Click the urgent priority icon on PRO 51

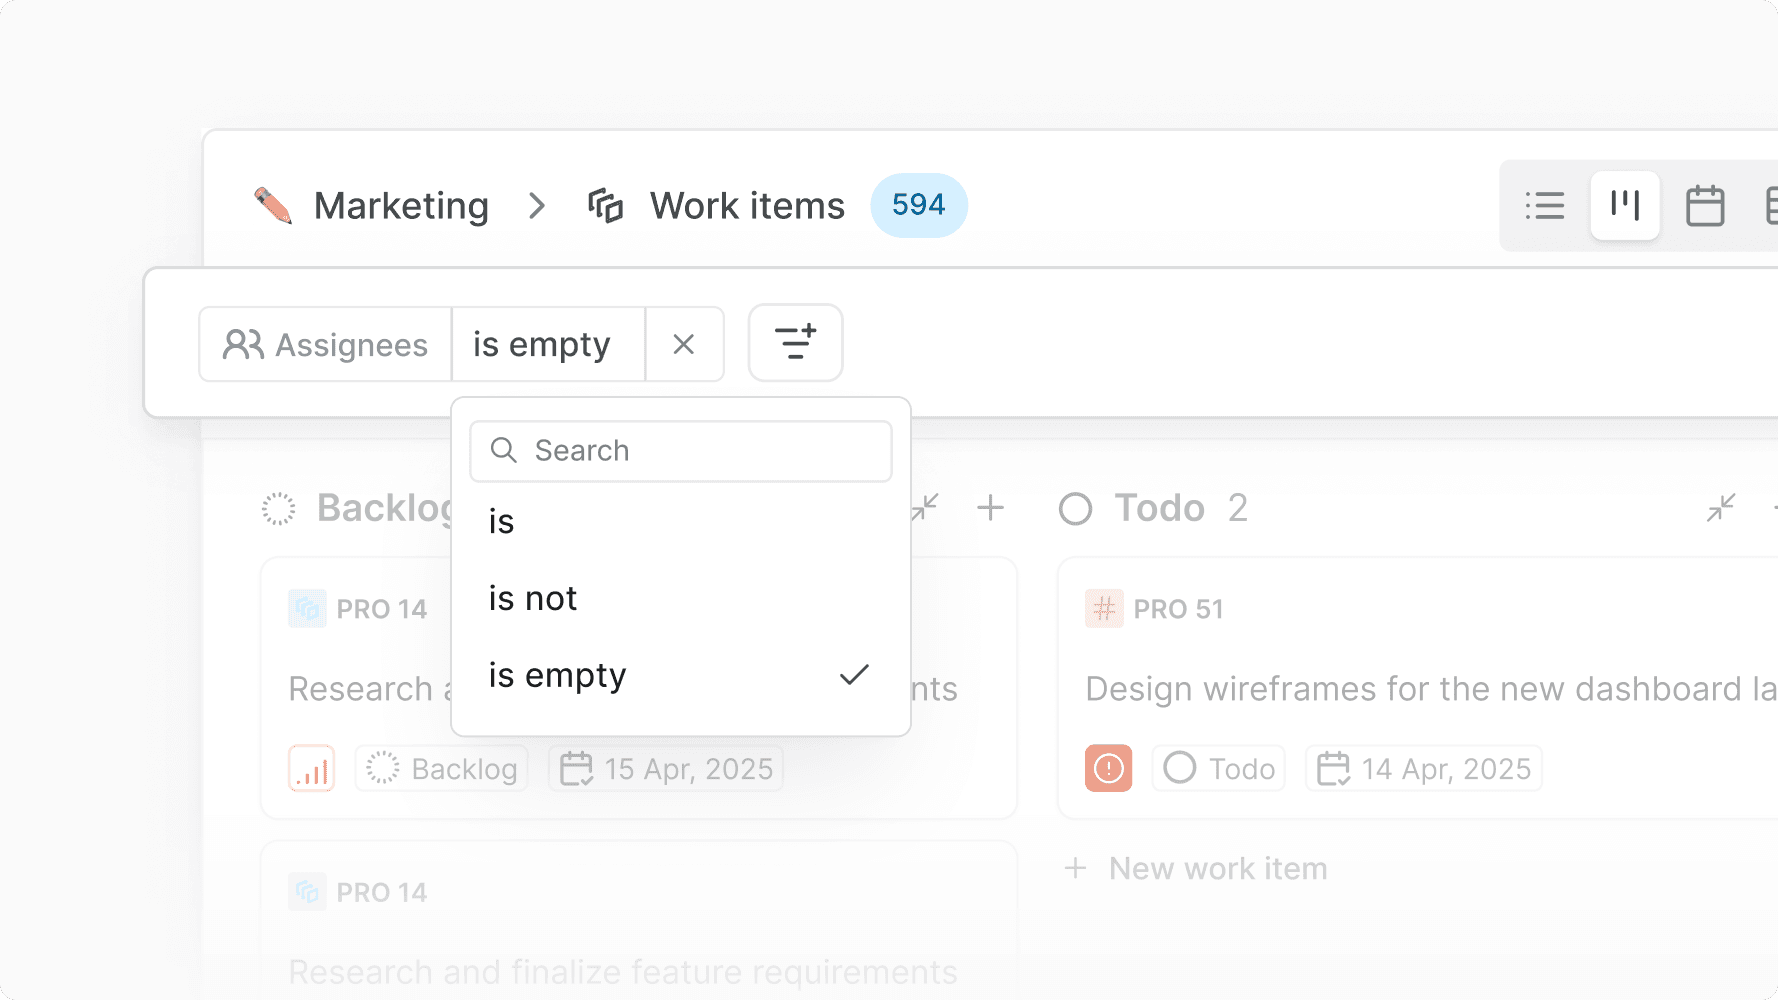click(x=1108, y=768)
